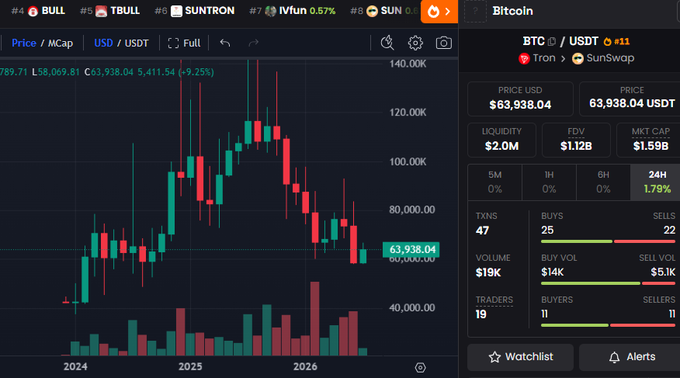Select #6 SUNTRON trending token
This screenshot has height=378, width=680.
[194, 11]
